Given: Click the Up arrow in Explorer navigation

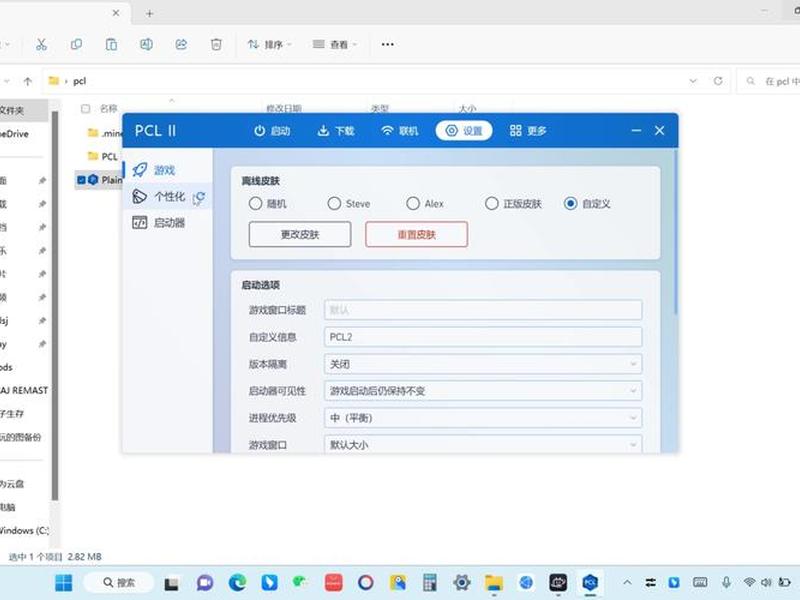Looking at the screenshot, I should point(28,81).
